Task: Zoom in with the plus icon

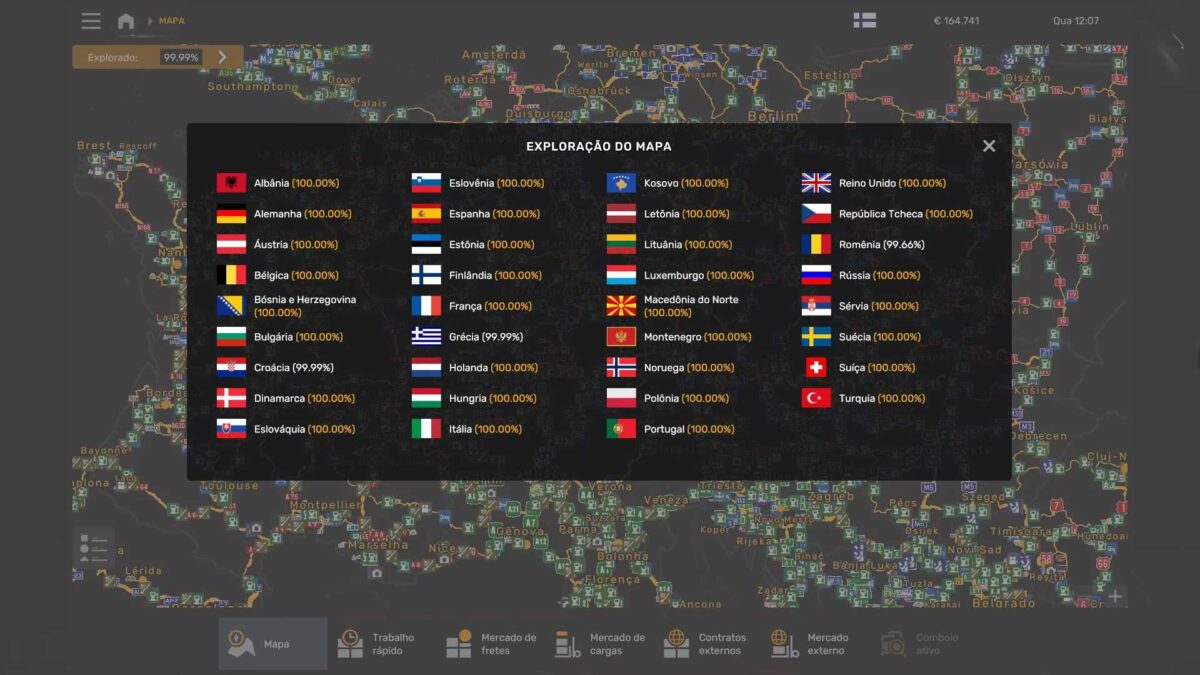Action: tap(1115, 596)
